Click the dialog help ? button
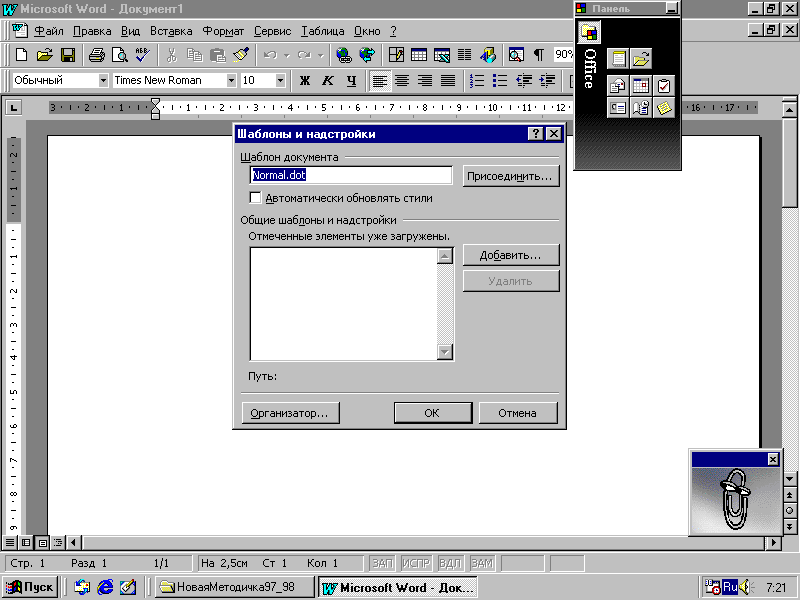Screen dimensions: 800x600 click(x=535, y=134)
